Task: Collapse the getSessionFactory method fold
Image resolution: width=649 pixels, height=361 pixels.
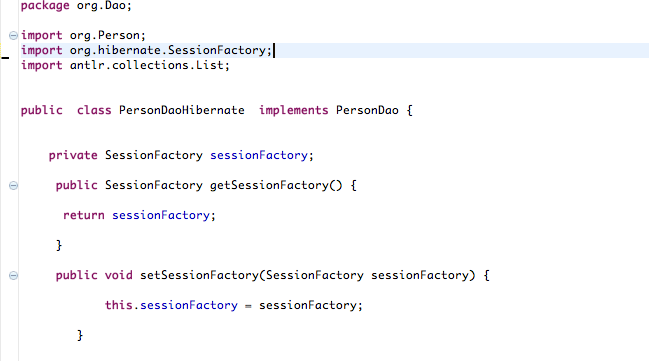Action: pos(13,185)
